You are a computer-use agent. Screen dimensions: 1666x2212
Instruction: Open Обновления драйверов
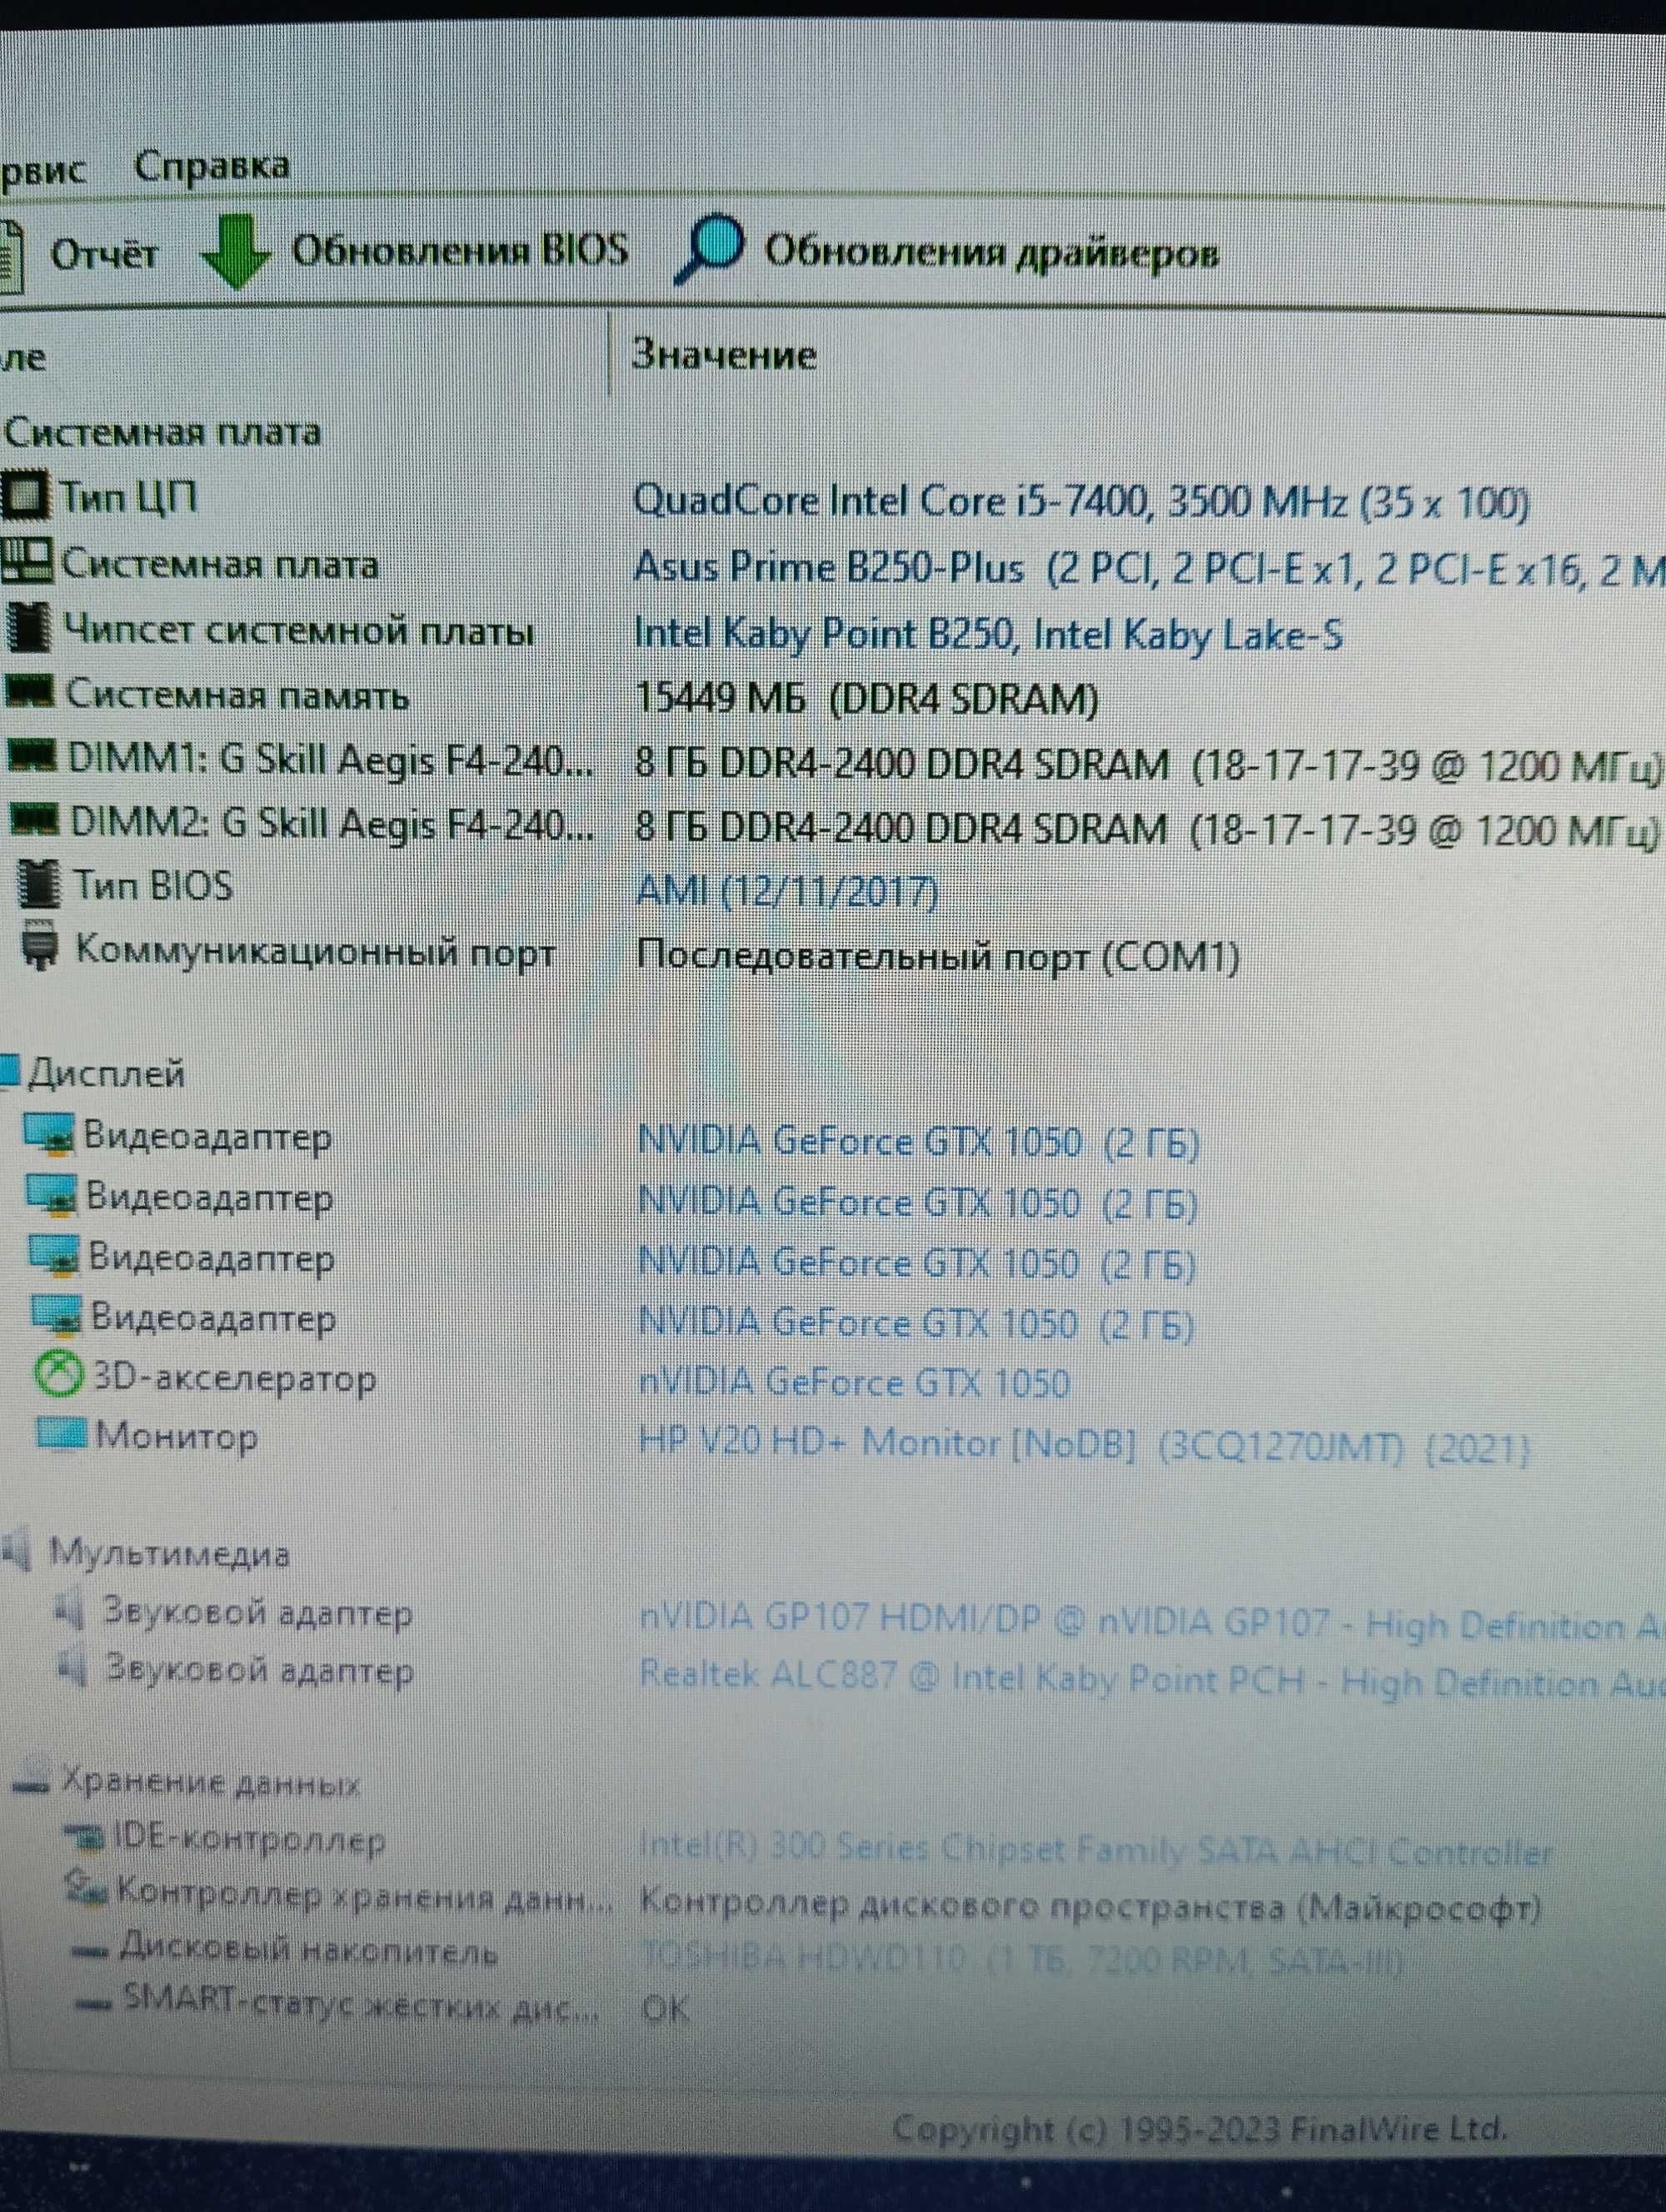[x=991, y=251]
